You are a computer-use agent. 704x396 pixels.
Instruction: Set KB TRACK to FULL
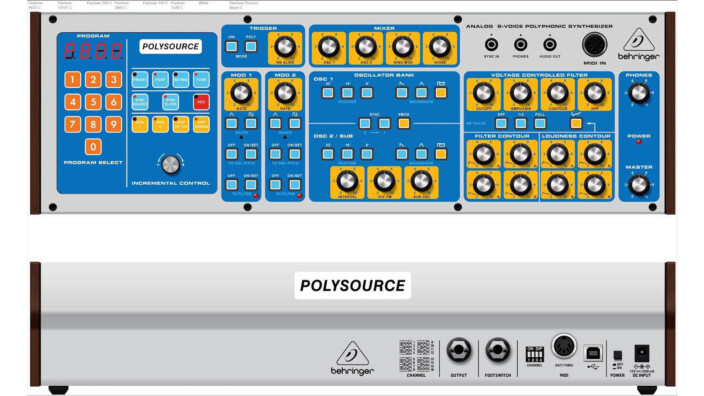(540, 123)
